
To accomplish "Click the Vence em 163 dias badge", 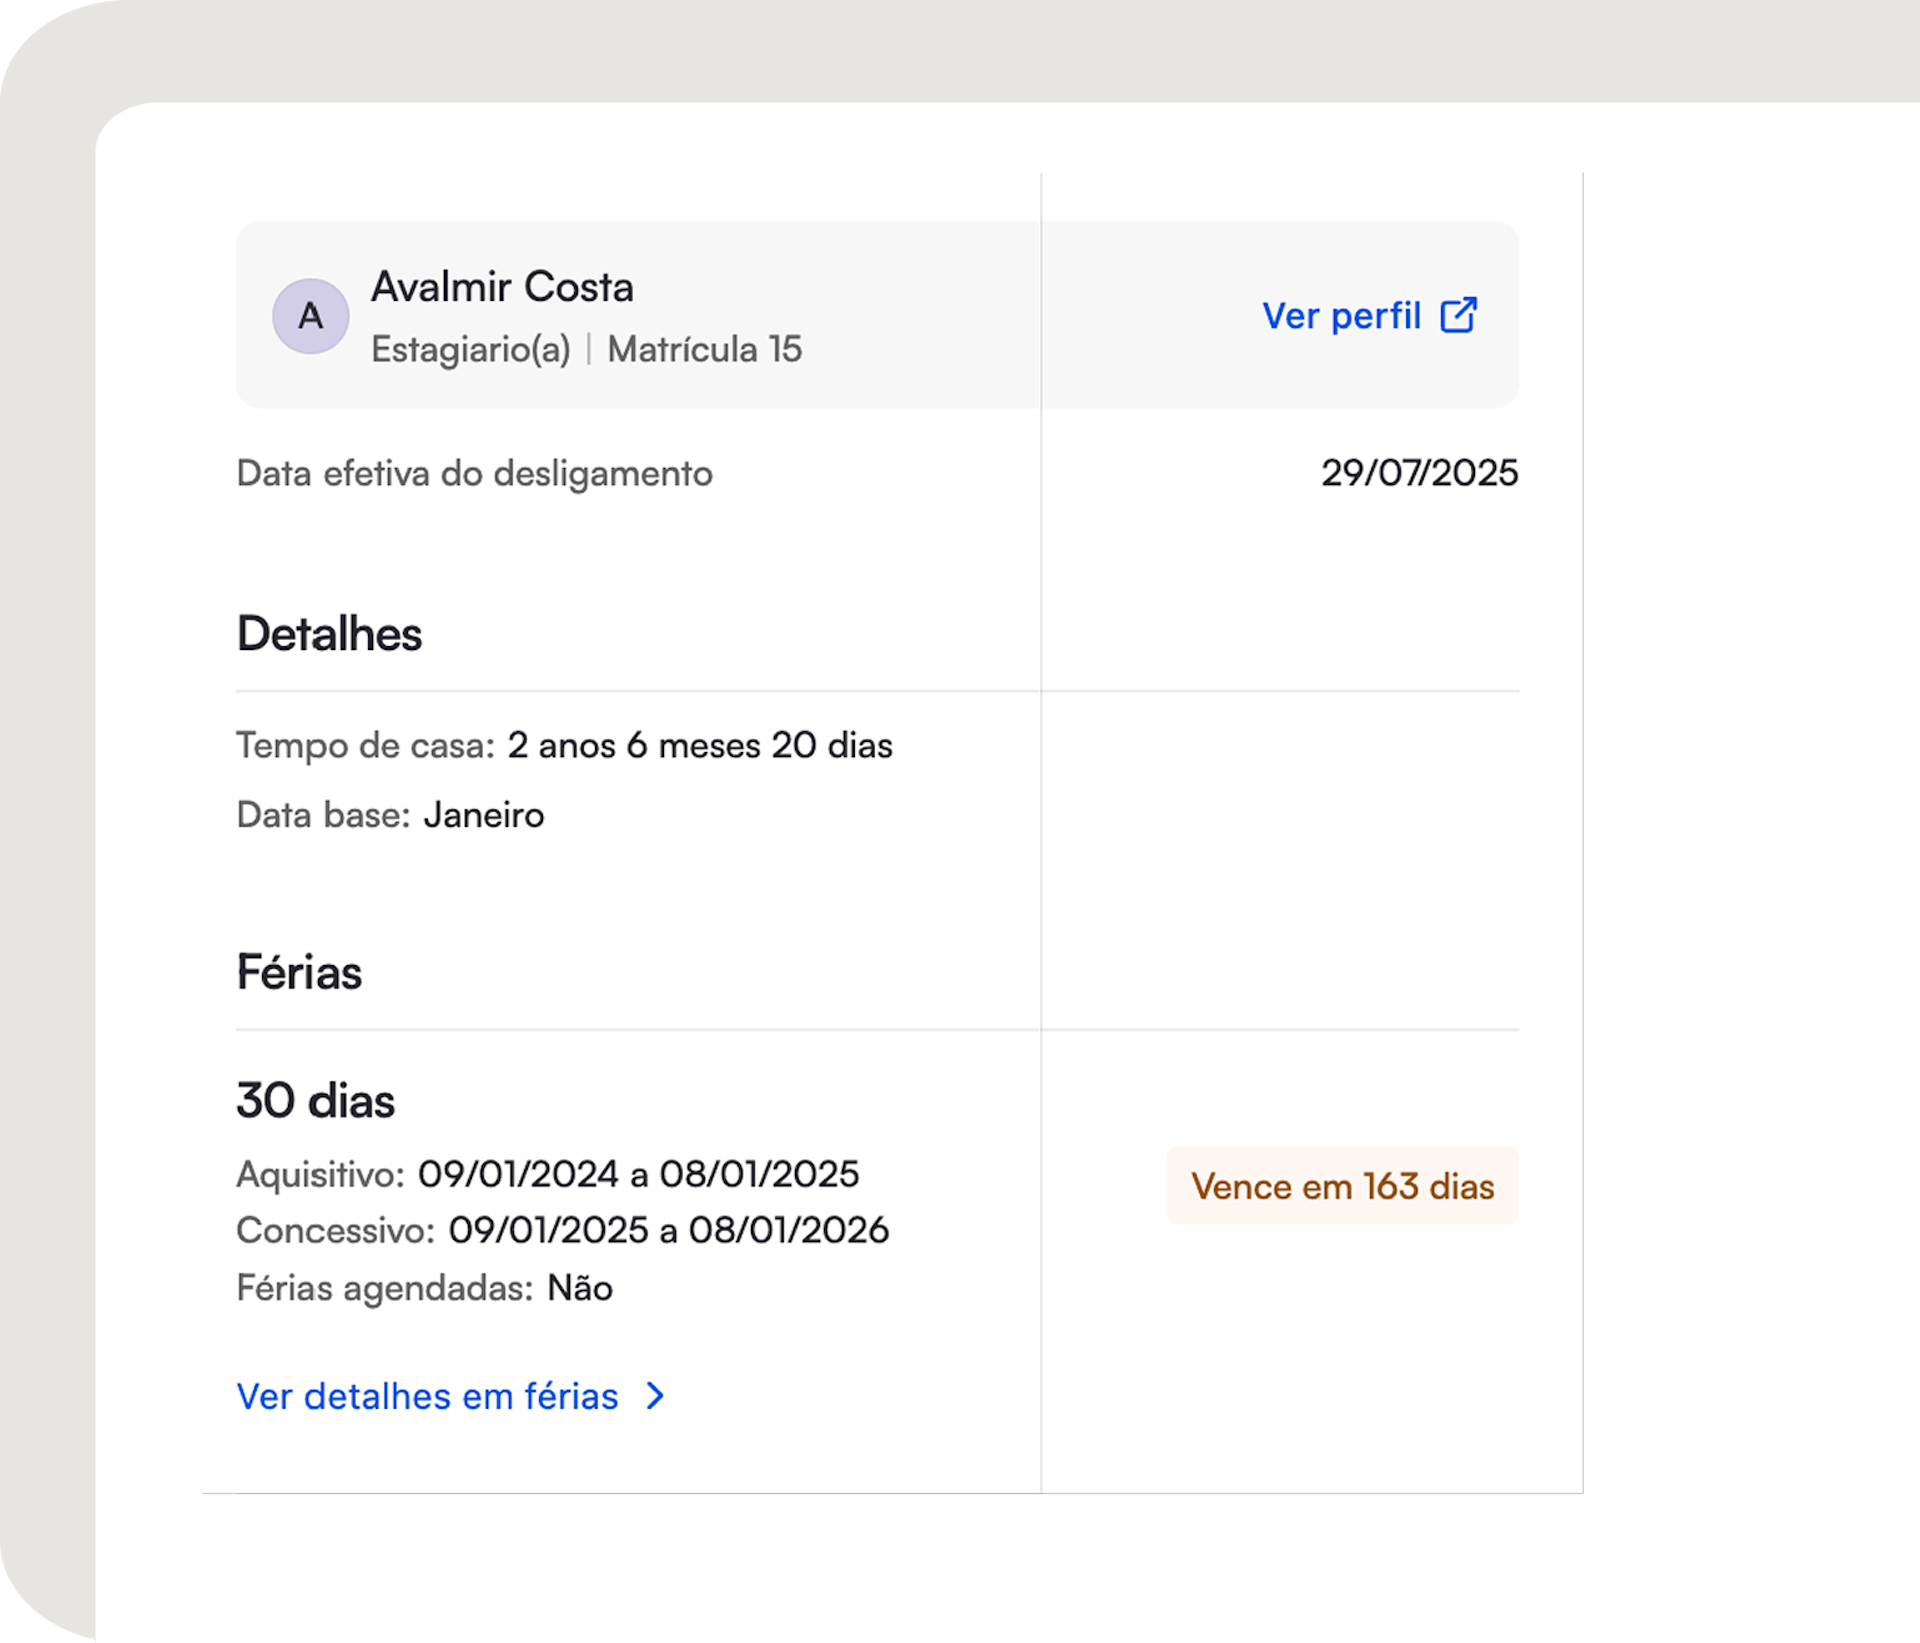I will (1342, 1186).
